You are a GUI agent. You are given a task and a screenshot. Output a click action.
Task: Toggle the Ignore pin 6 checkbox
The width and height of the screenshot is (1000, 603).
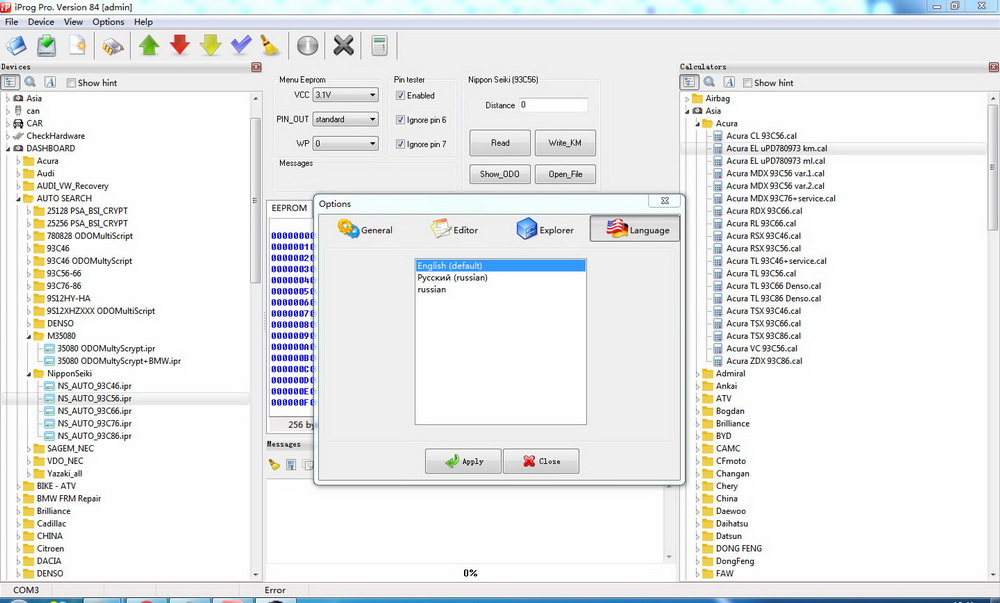pyautogui.click(x=401, y=120)
